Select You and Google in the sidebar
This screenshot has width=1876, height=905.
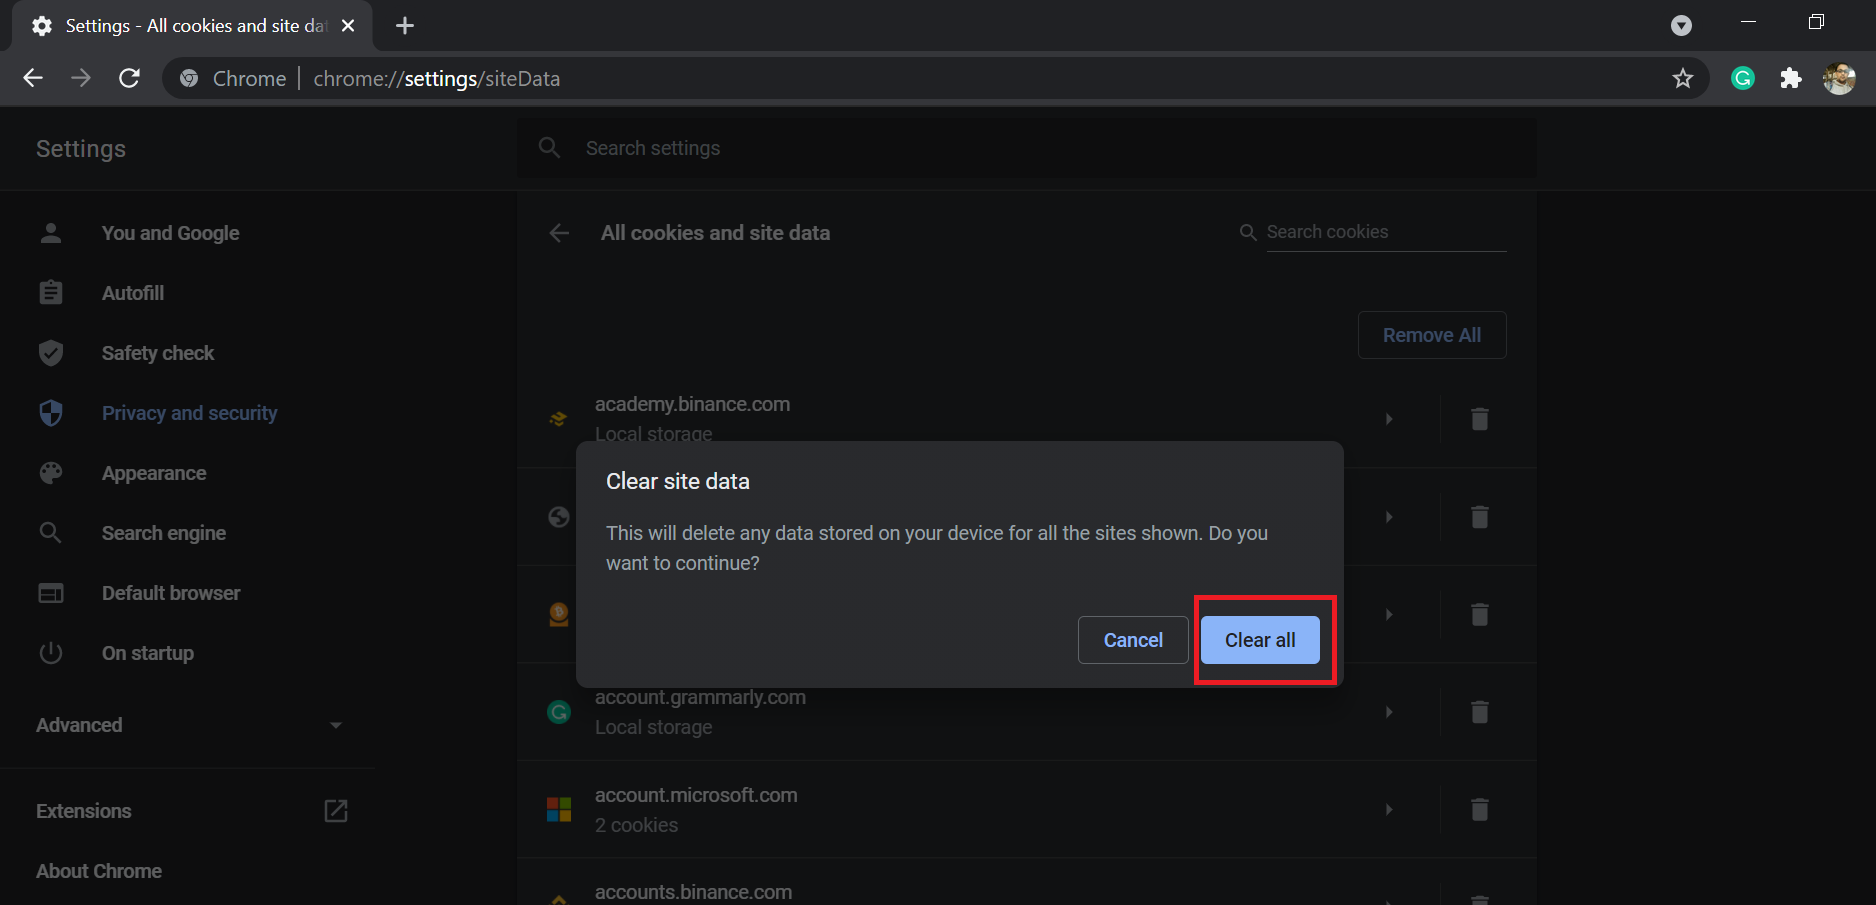click(x=170, y=232)
